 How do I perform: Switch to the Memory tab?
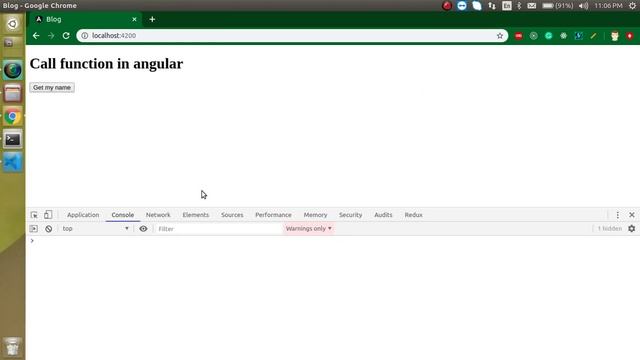click(x=316, y=215)
